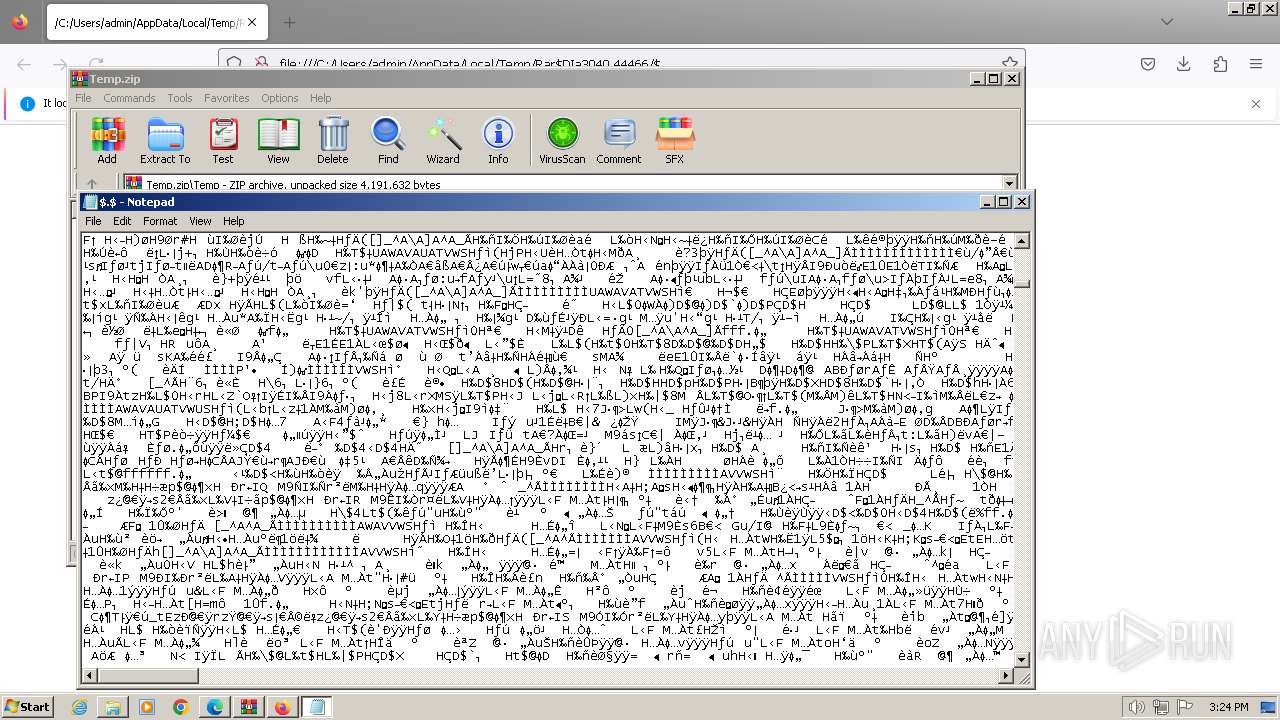
Task: Minimize the WinRAR Temp.zip window
Action: [x=977, y=78]
